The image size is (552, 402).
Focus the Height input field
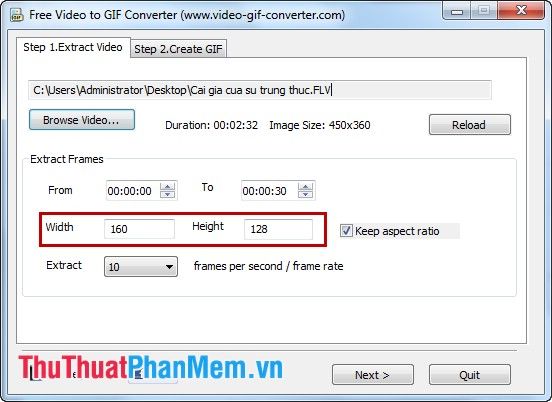278,229
